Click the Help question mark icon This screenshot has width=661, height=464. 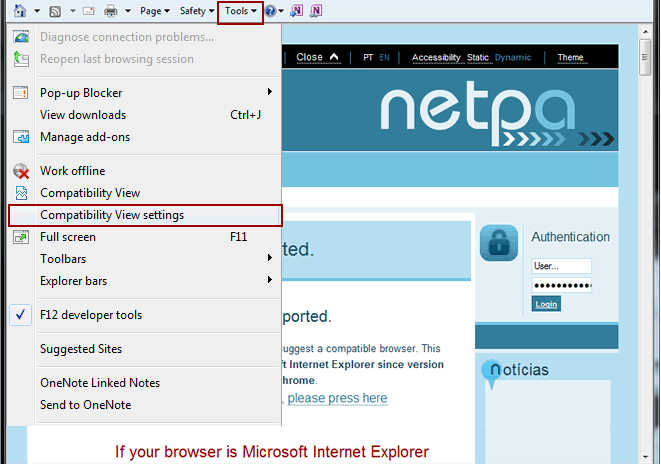pyautogui.click(x=270, y=11)
